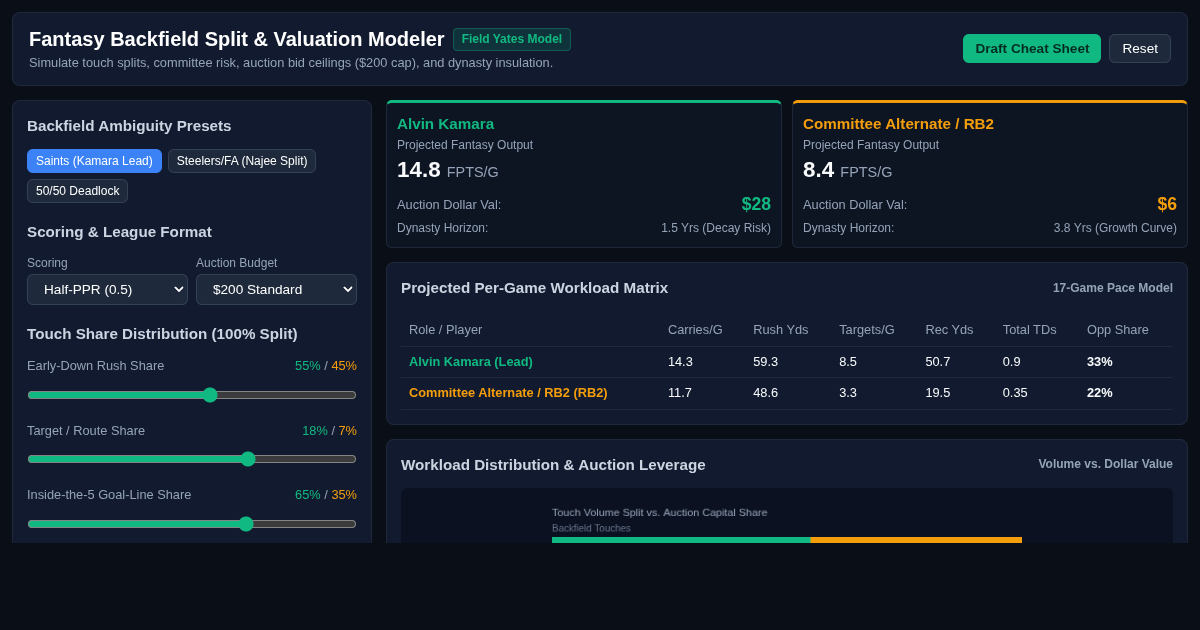Adjust the Early-Down Rush Share slider

[x=192, y=395]
